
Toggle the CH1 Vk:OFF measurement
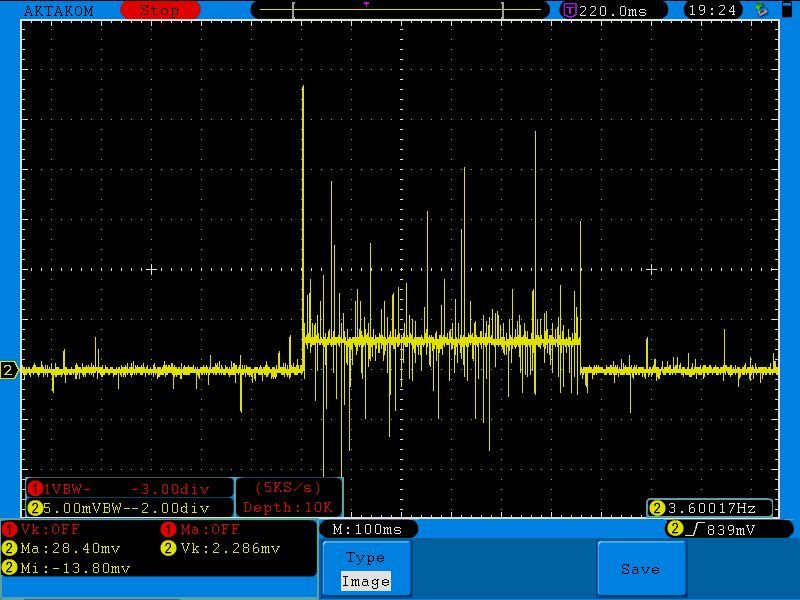pos(50,529)
